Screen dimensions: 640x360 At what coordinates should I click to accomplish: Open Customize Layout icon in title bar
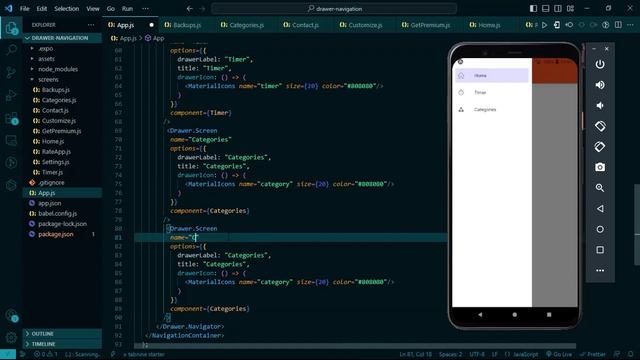pos(570,9)
